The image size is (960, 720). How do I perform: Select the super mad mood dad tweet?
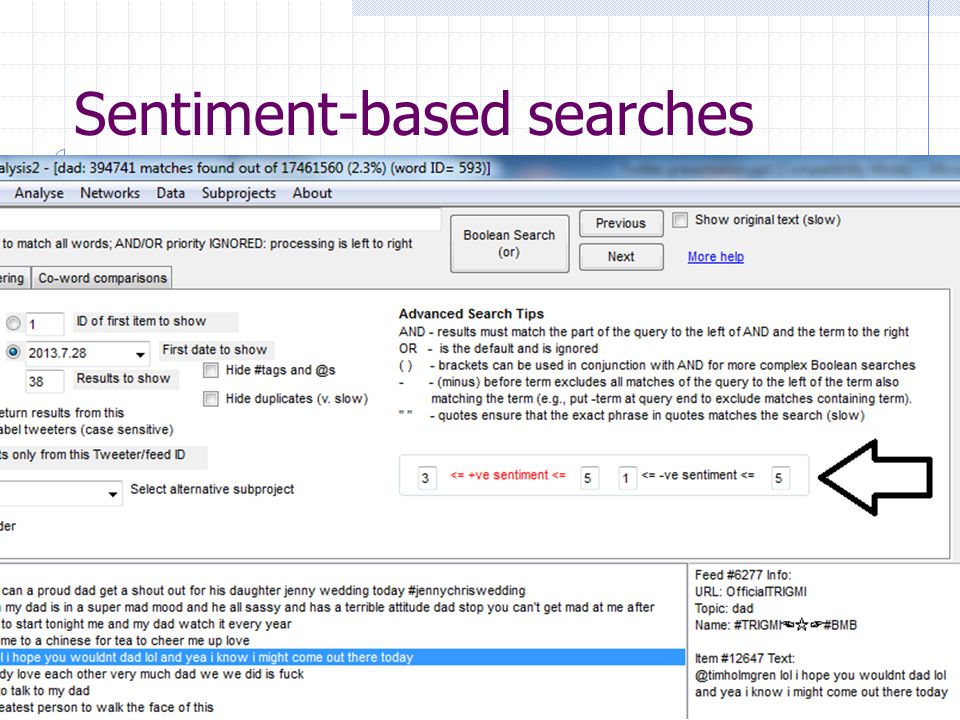(x=342, y=607)
